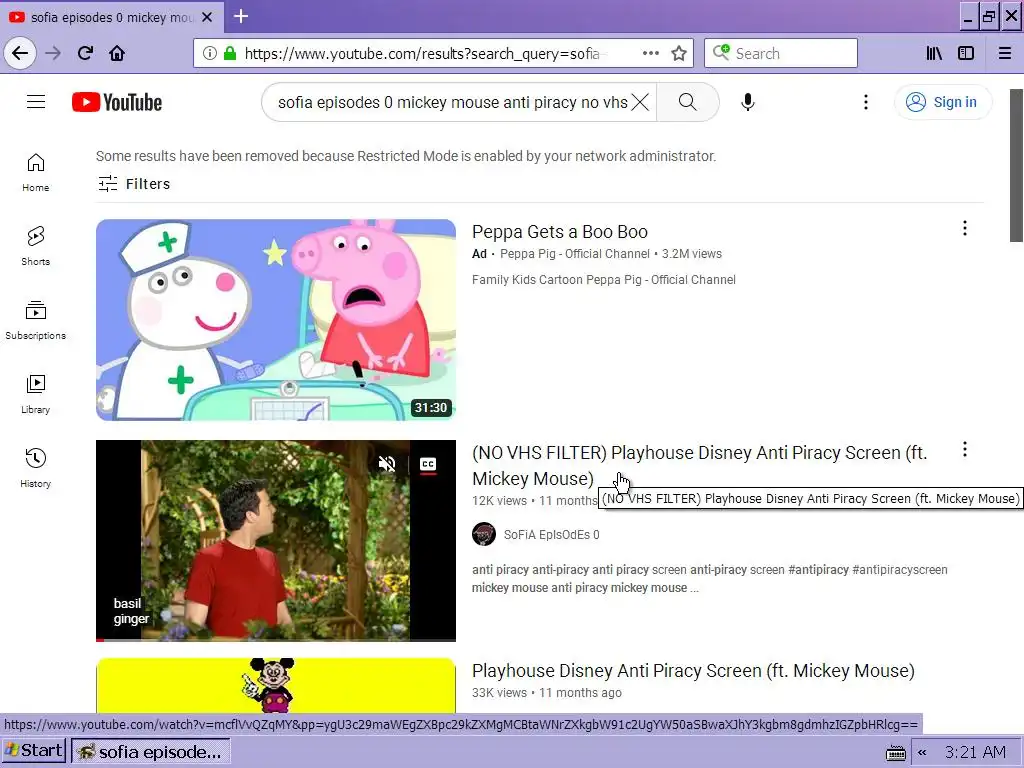This screenshot has height=768, width=1024.
Task: Open the SoFiA EpIsOdEs 0 channel name
Action: (x=551, y=534)
